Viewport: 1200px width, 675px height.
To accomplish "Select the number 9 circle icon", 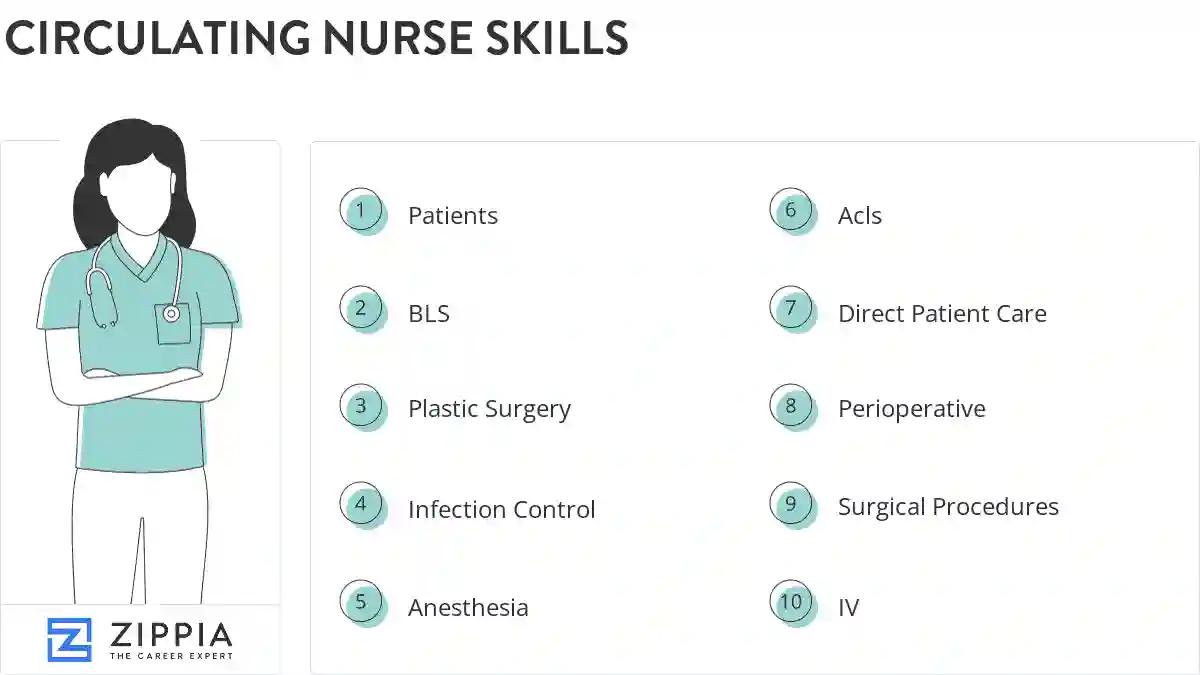I will [x=791, y=505].
